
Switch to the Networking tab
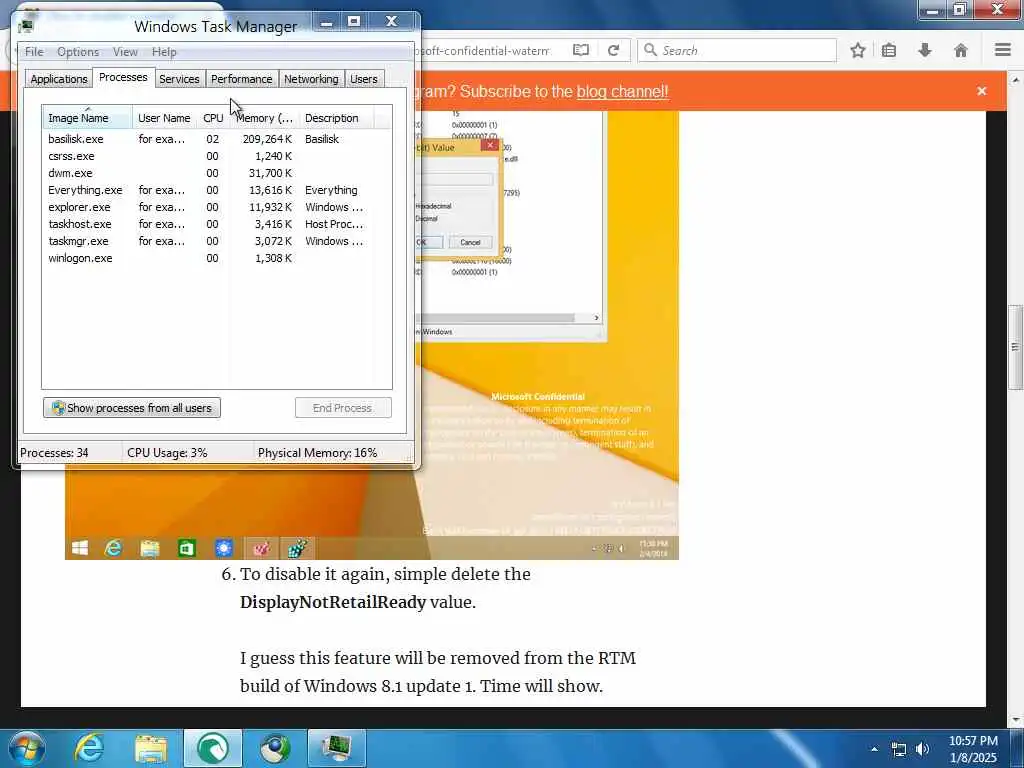point(311,79)
